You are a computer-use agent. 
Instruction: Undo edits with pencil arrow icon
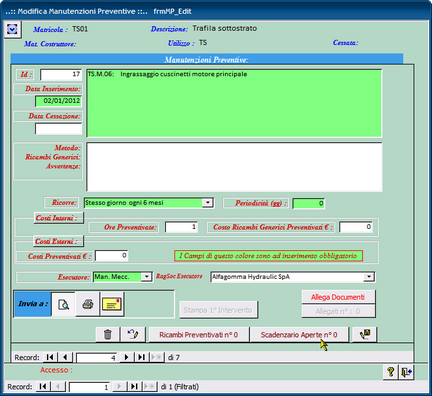133,334
